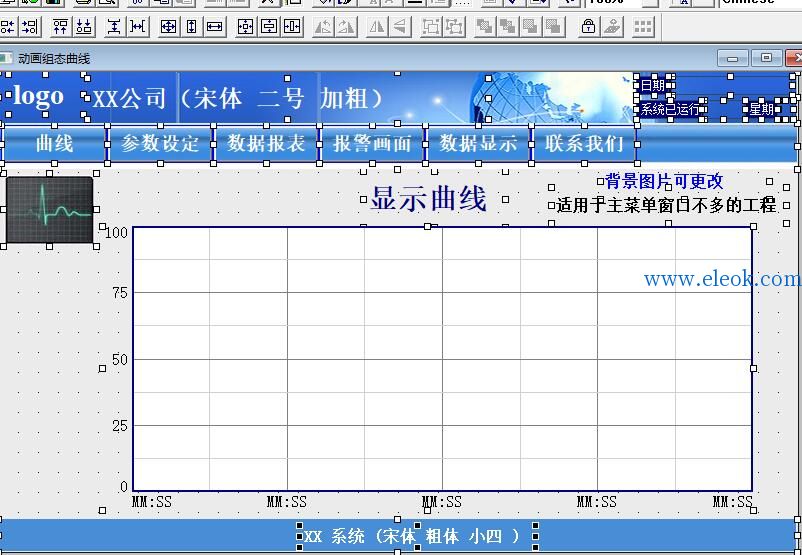Click the align left edges icon
The image size is (802, 555).
[7, 27]
